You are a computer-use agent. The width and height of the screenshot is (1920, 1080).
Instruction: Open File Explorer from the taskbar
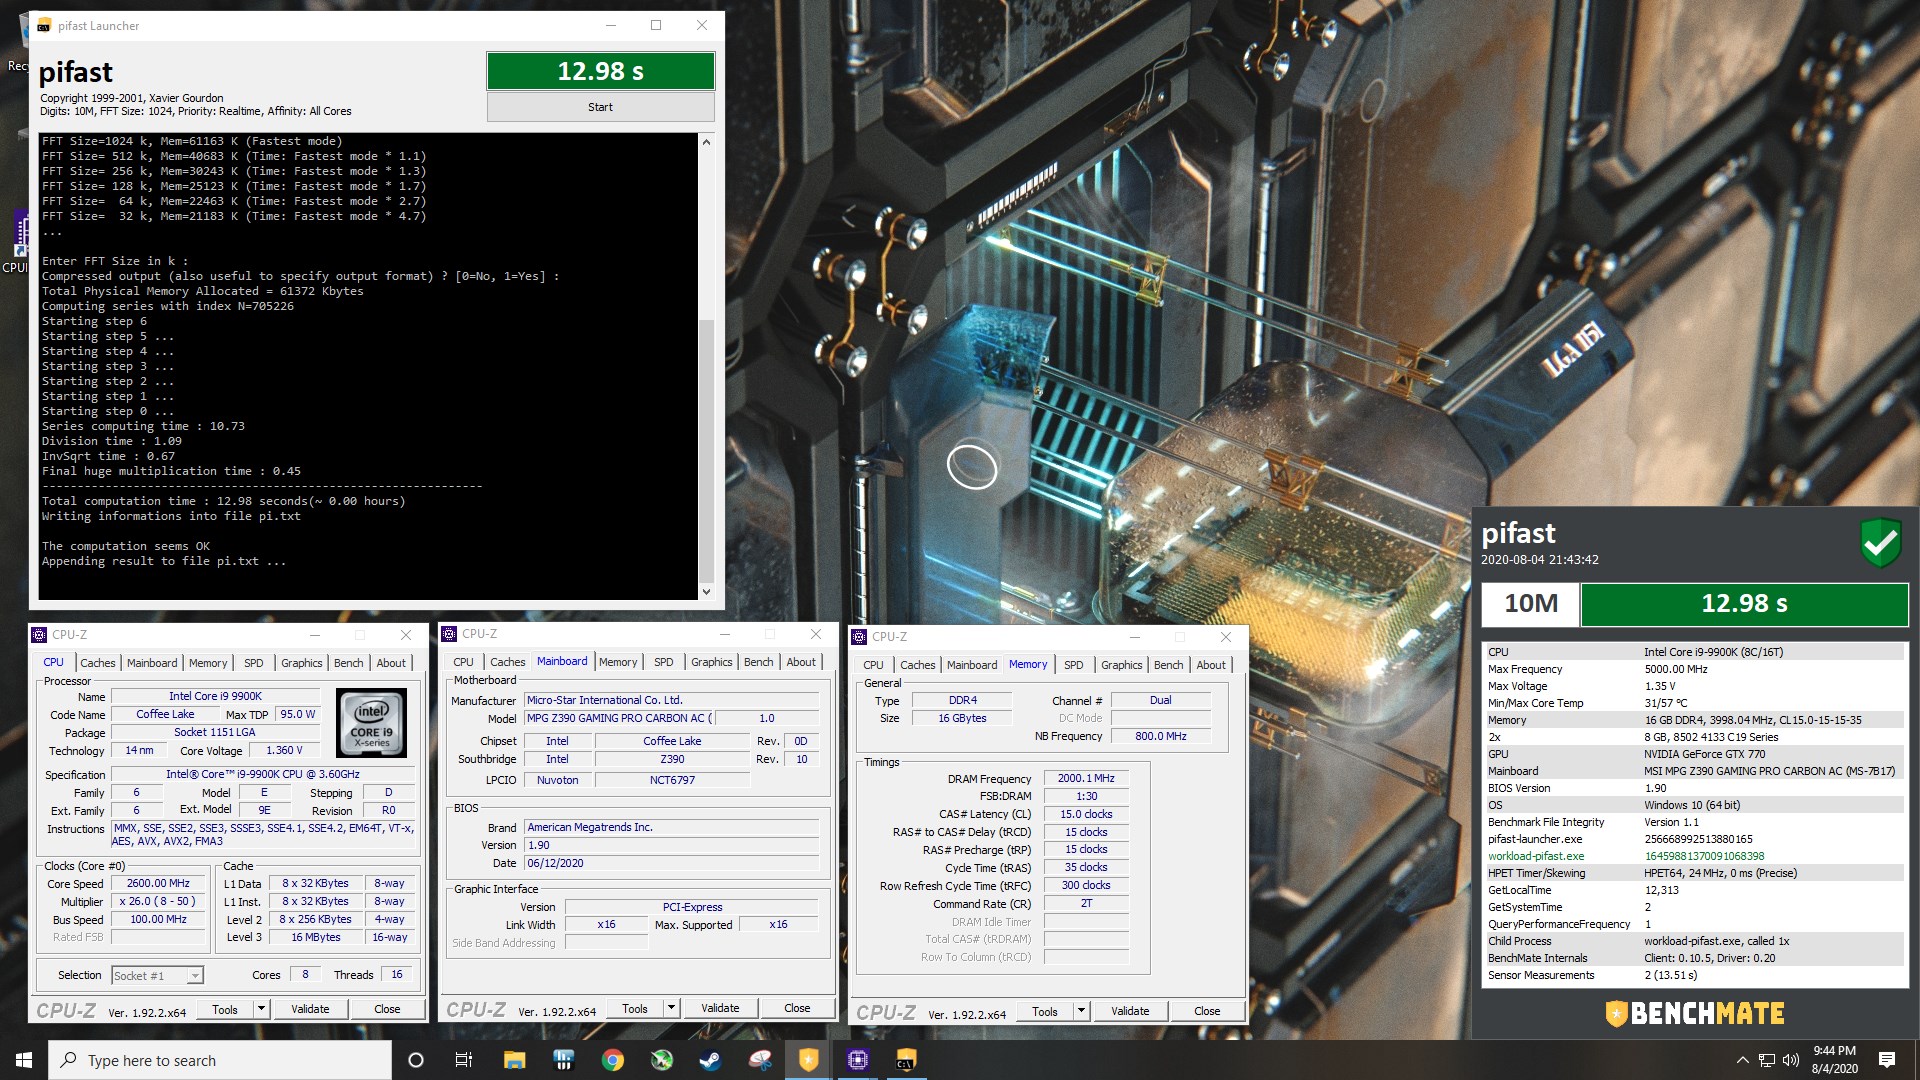pyautogui.click(x=514, y=1060)
